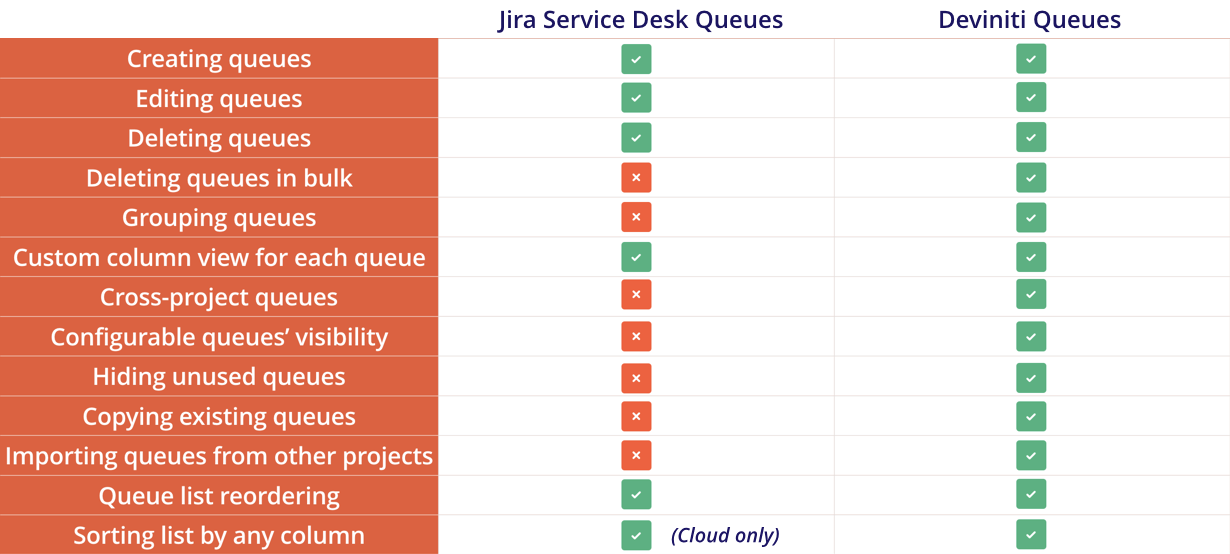Click 'Configurable queues' visibility' row label
This screenshot has width=1230, height=554.
click(x=219, y=337)
